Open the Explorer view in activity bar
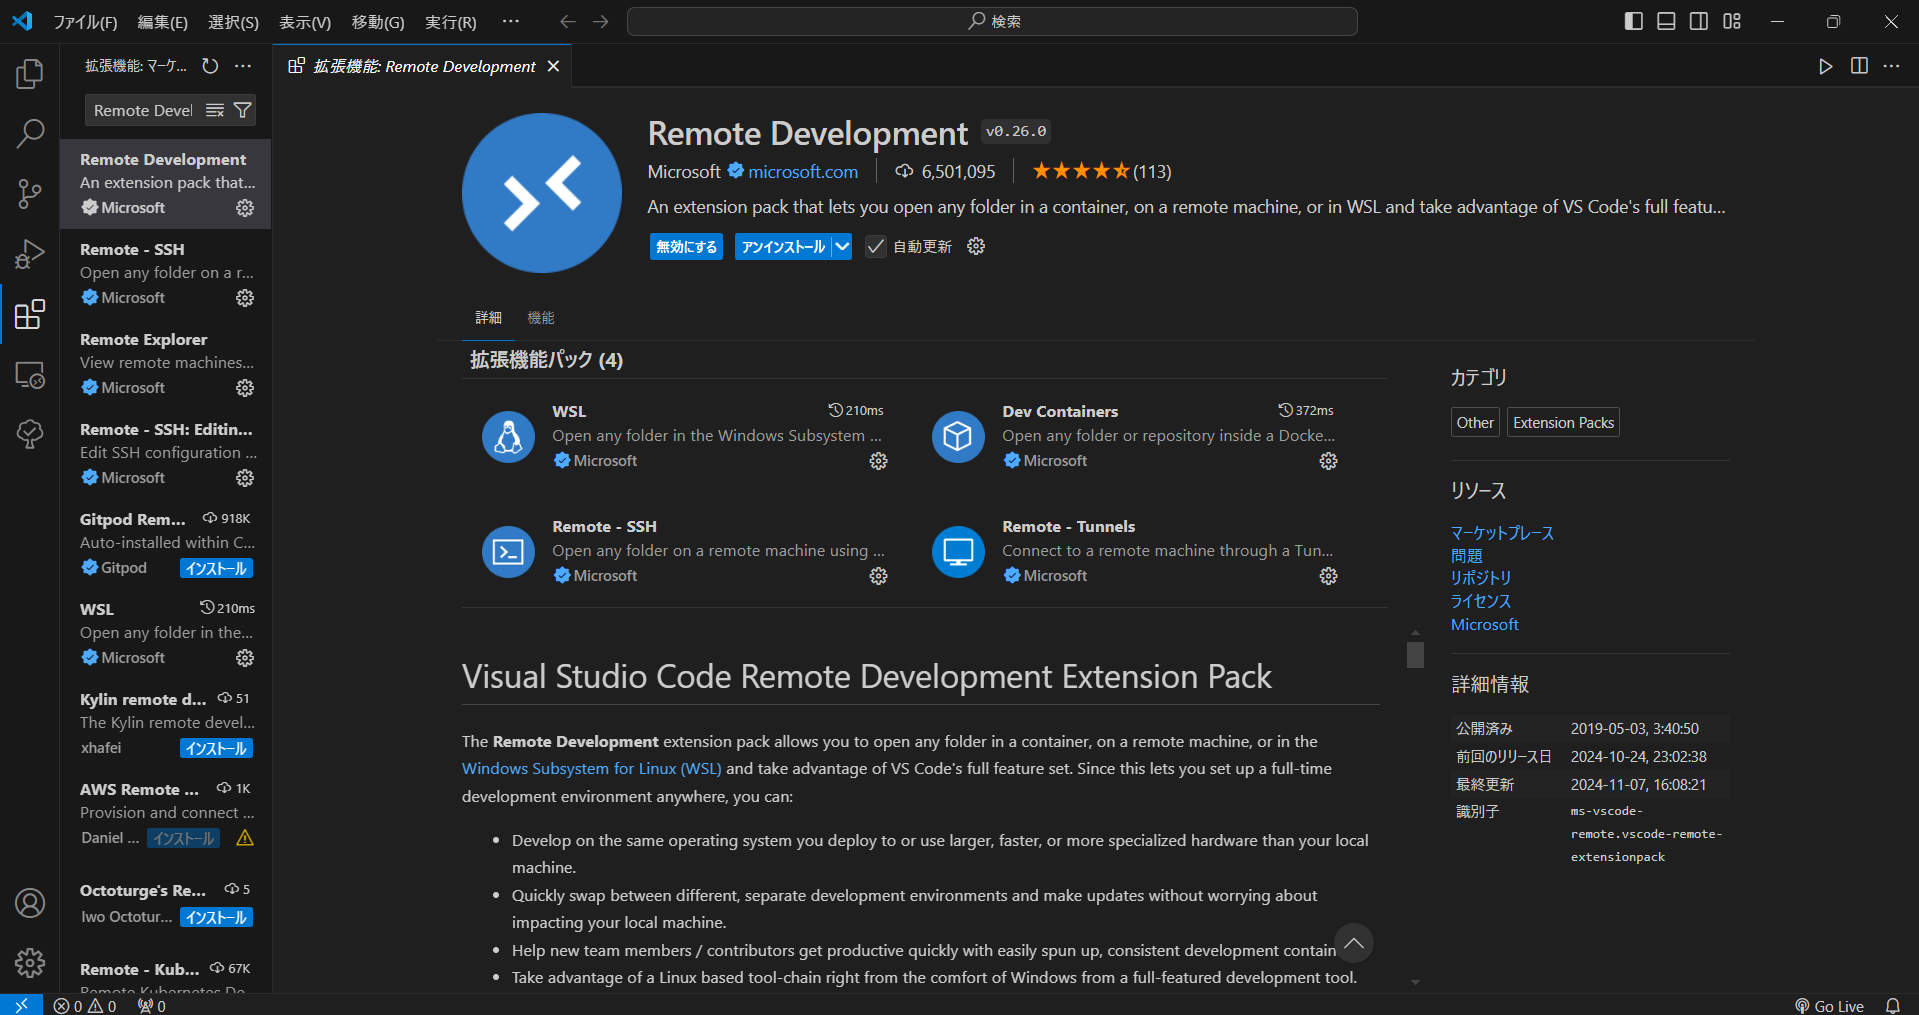Screen dimensions: 1919x1015 point(30,74)
